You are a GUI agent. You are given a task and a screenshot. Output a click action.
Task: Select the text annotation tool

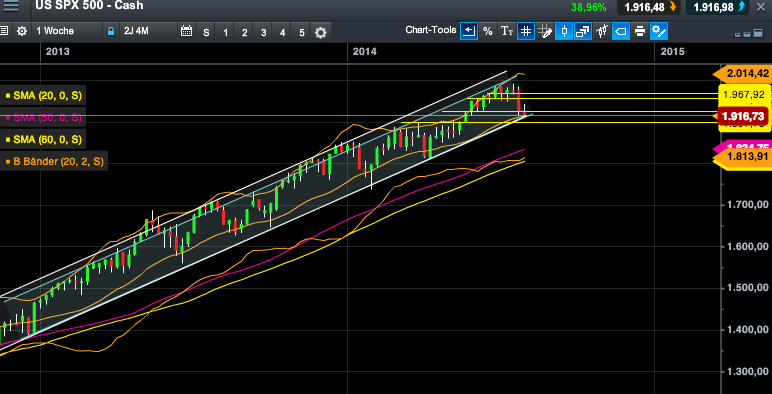(507, 32)
